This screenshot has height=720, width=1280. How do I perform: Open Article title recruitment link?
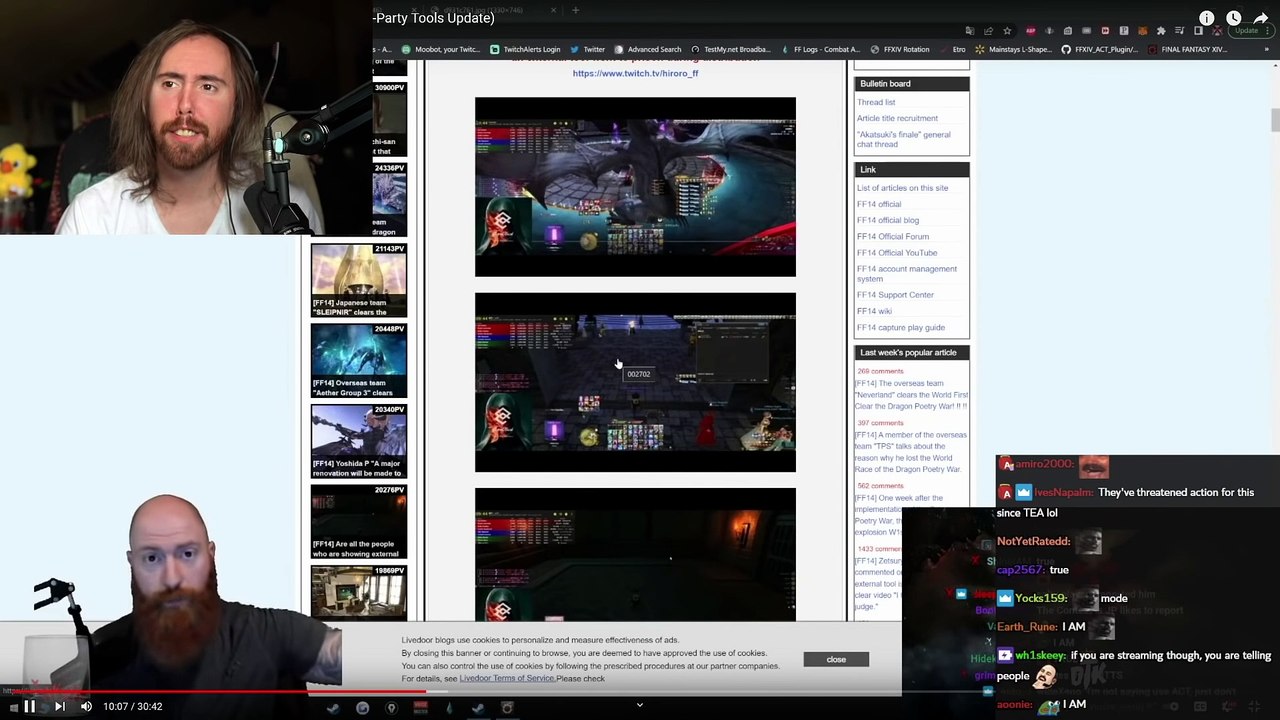[897, 118]
